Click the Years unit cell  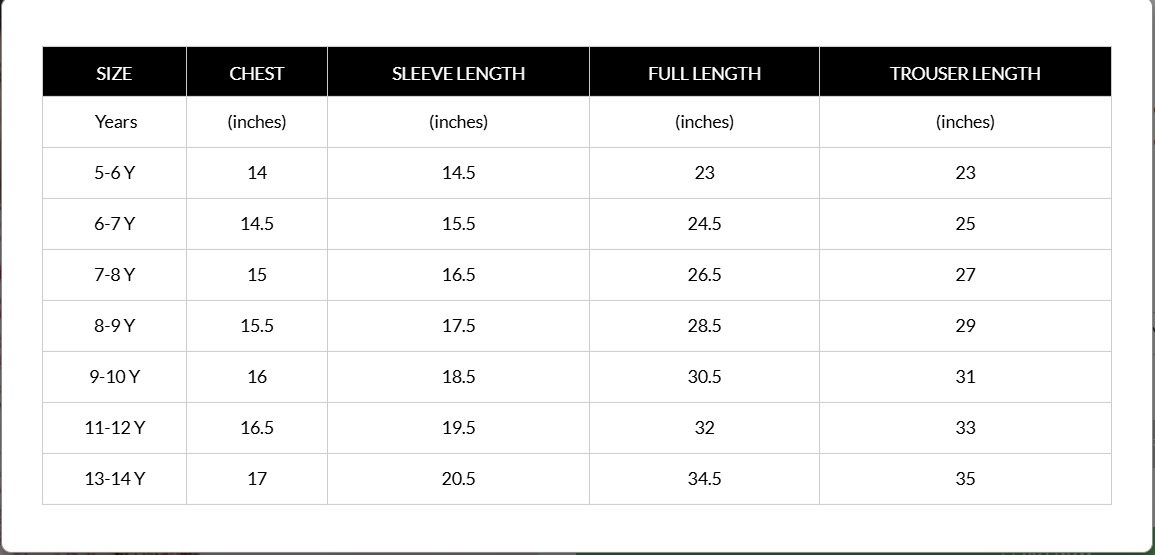point(114,122)
